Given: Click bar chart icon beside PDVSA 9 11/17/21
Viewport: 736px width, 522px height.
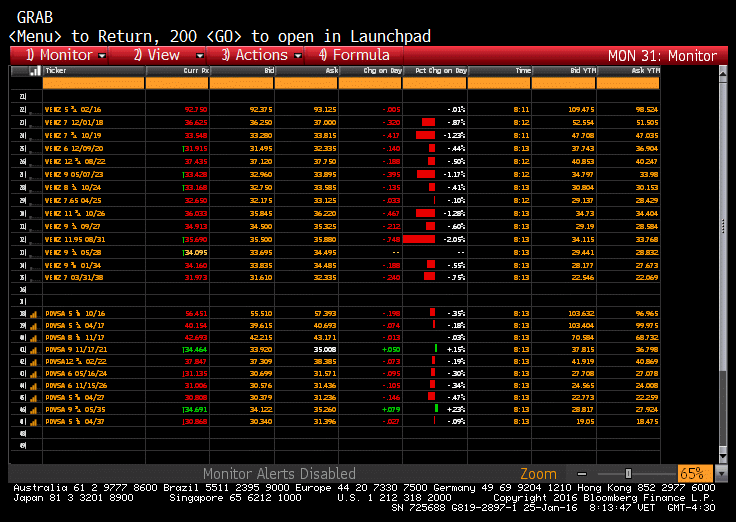Looking at the screenshot, I should 34,350.
